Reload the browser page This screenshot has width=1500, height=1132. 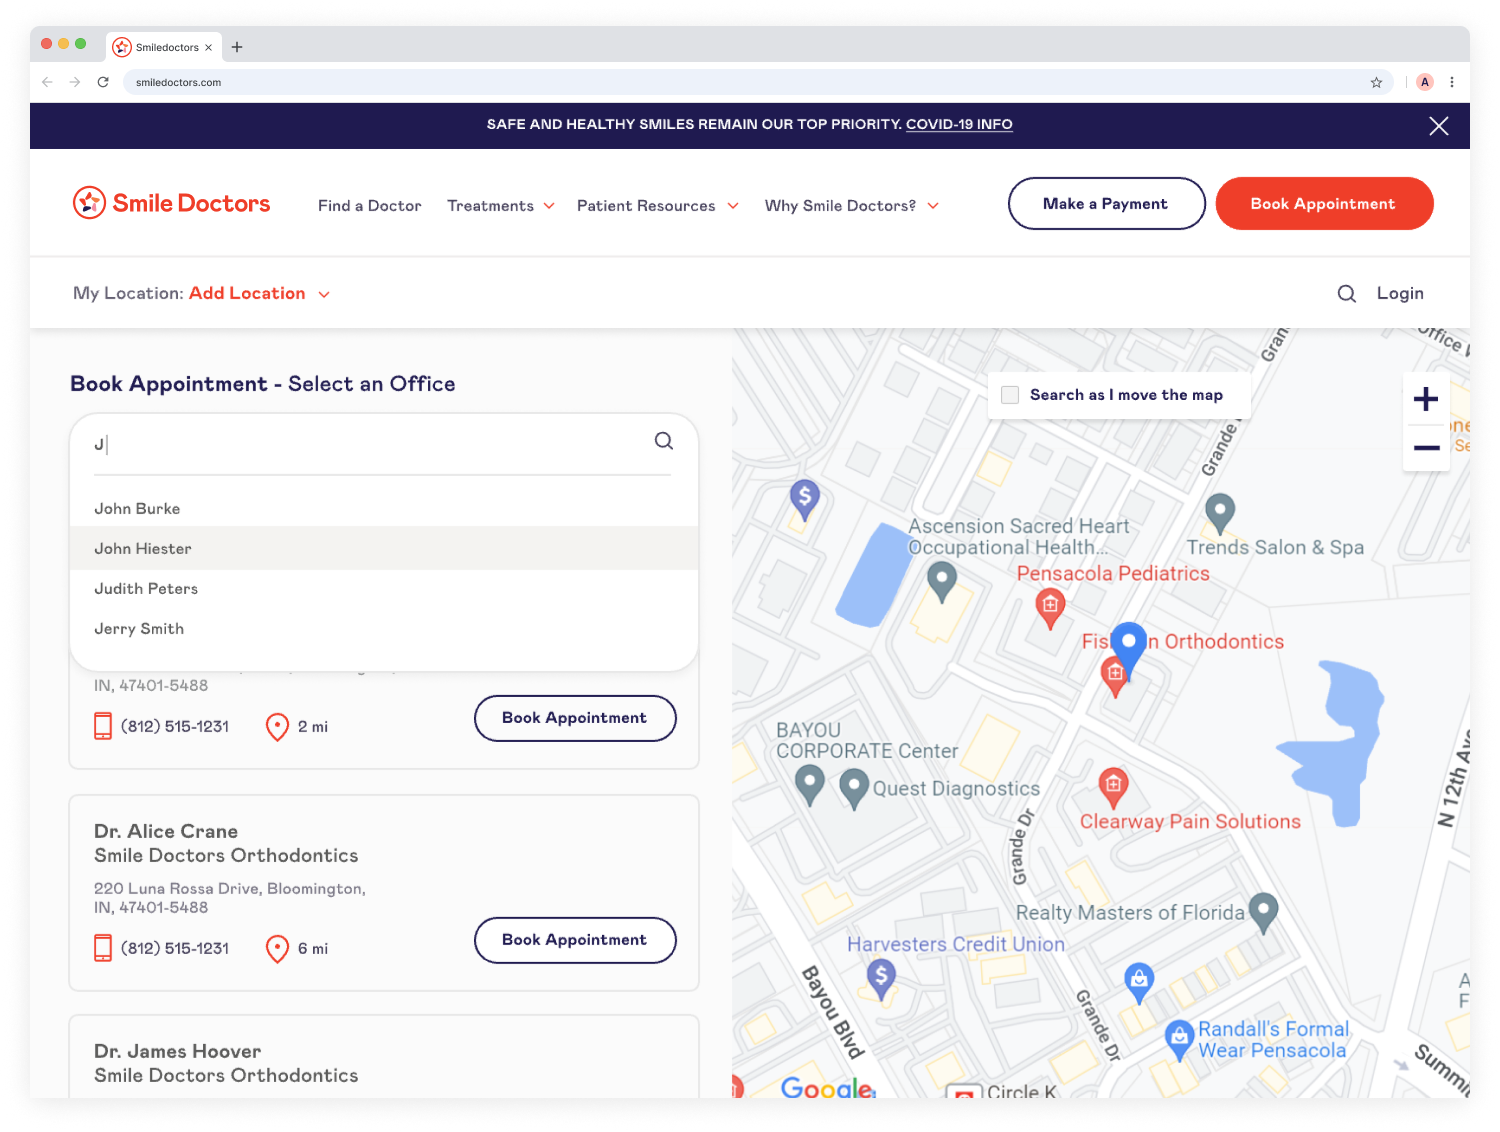103,82
